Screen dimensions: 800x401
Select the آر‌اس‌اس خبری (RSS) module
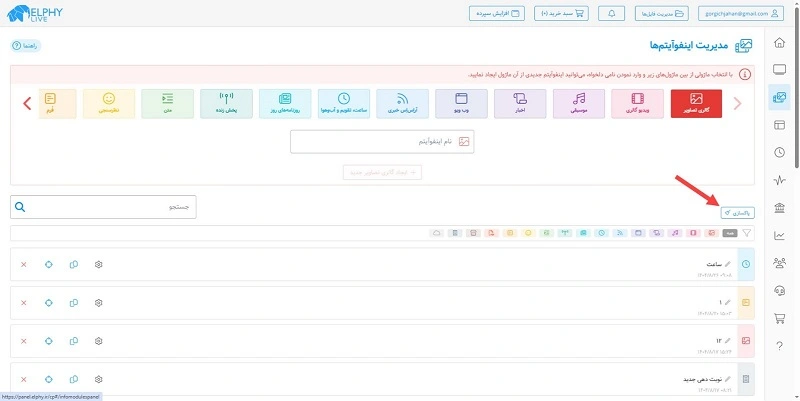pyautogui.click(x=402, y=103)
